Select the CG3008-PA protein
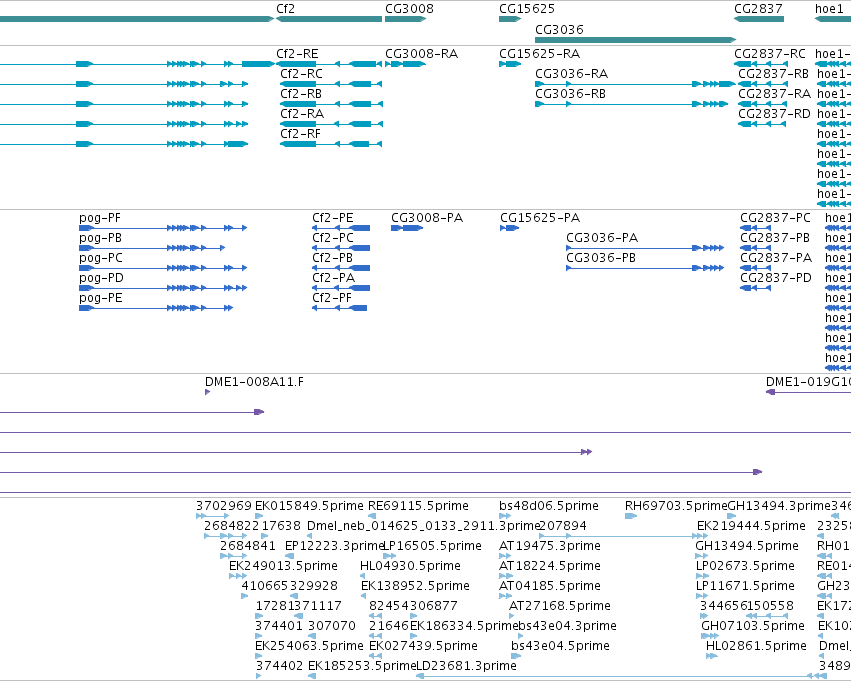The width and height of the screenshot is (851, 681). pyautogui.click(x=407, y=228)
